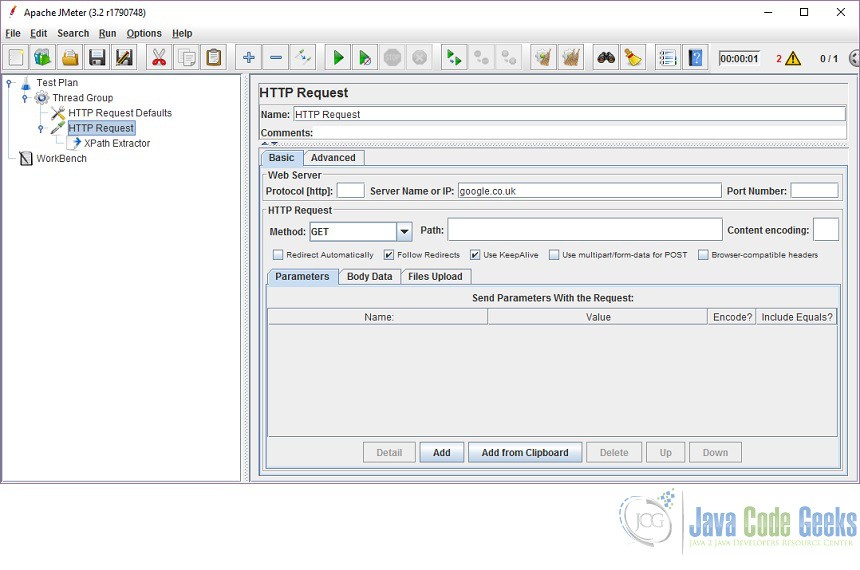This screenshot has height=570, width=860.
Task: Open the Help menu
Action: [x=182, y=33]
